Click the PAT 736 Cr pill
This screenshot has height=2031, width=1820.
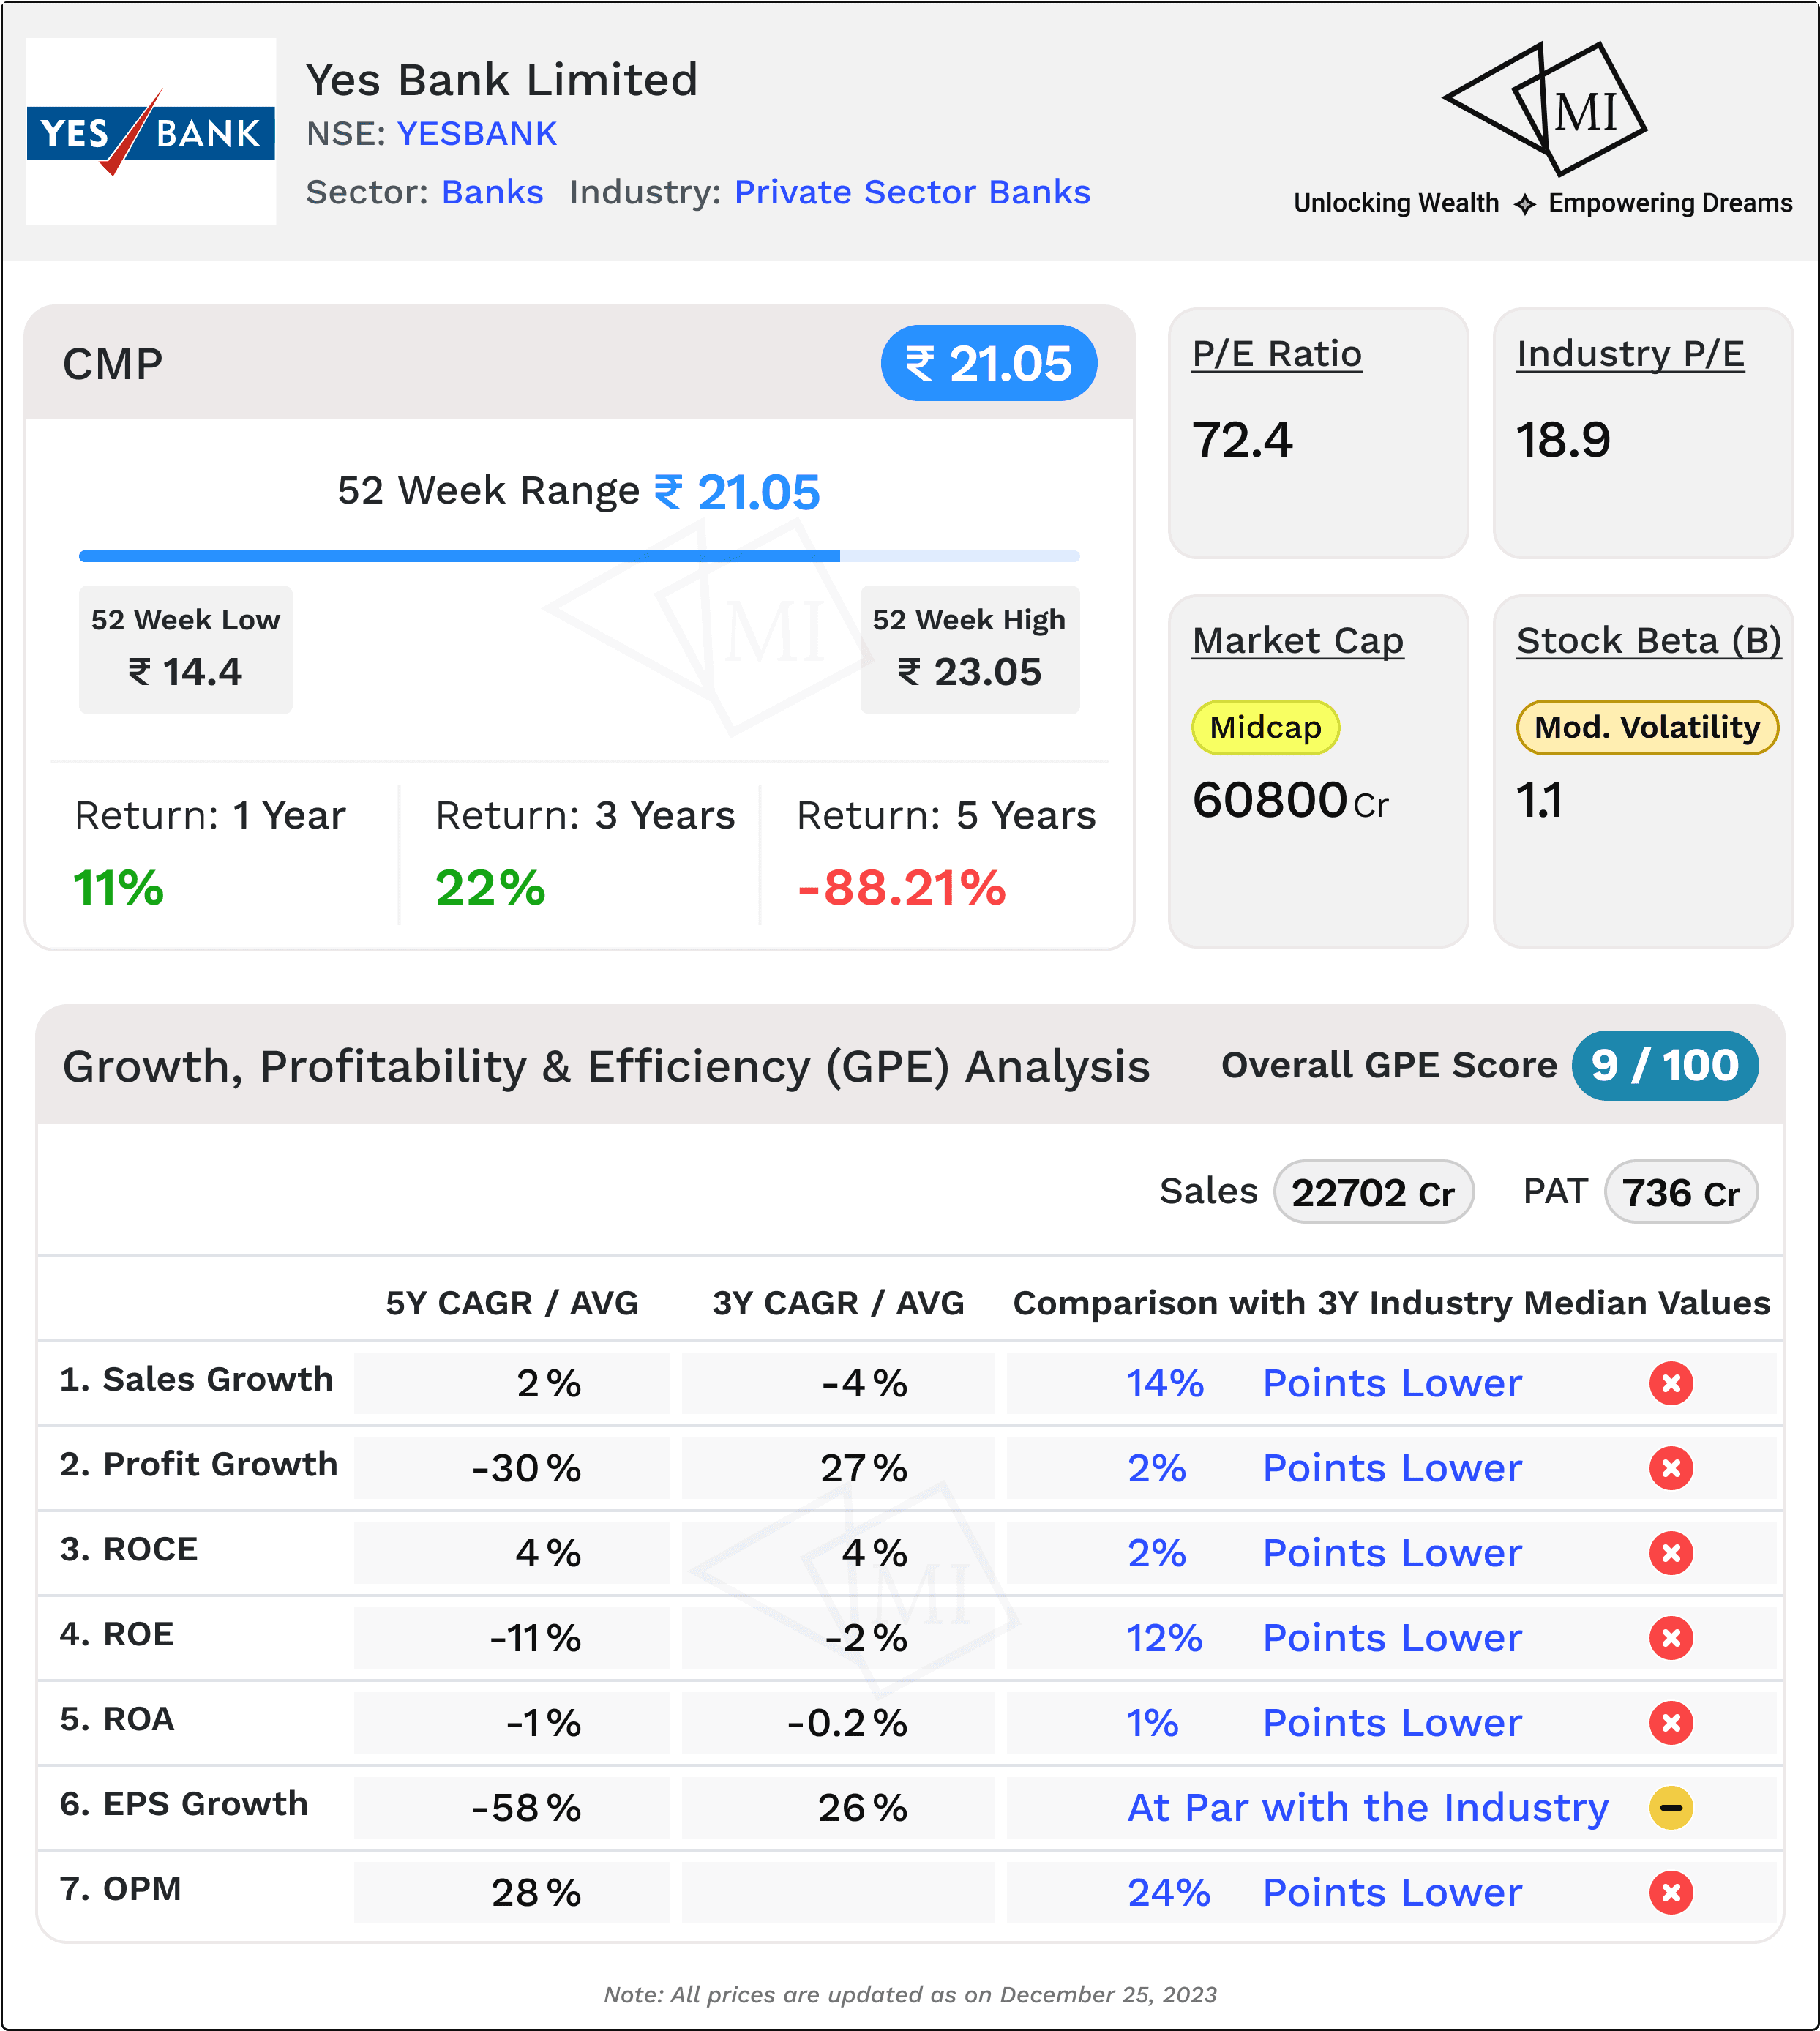(x=1680, y=1192)
